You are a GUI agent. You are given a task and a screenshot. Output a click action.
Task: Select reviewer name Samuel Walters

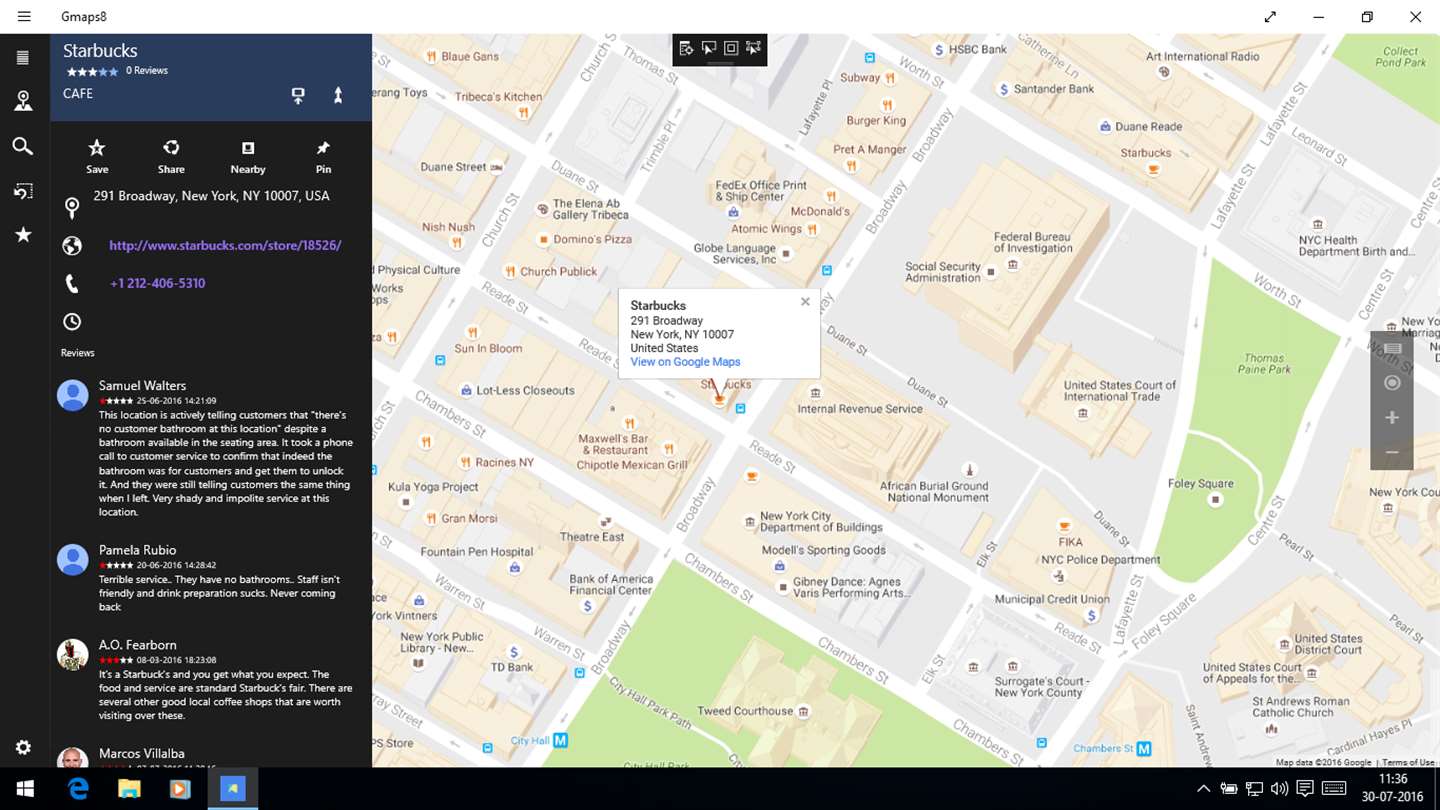click(x=142, y=385)
